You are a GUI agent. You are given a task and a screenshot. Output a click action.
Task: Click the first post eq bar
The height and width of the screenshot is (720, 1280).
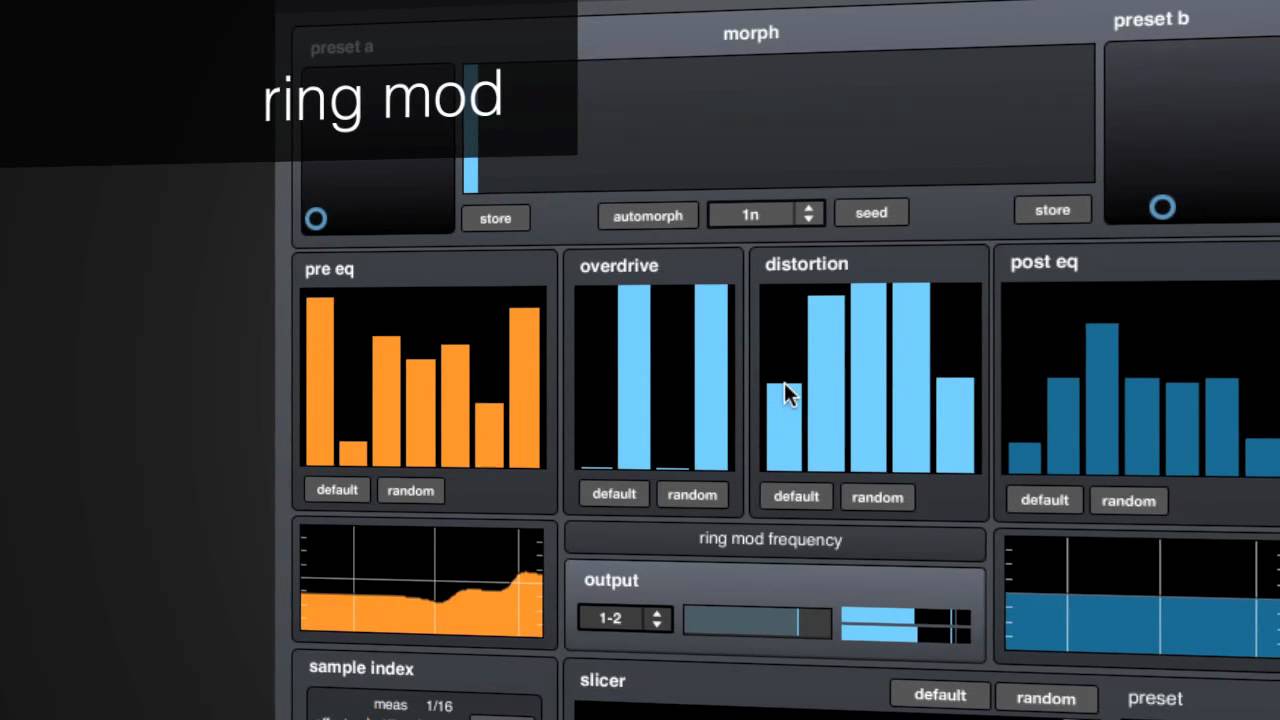(1025, 458)
